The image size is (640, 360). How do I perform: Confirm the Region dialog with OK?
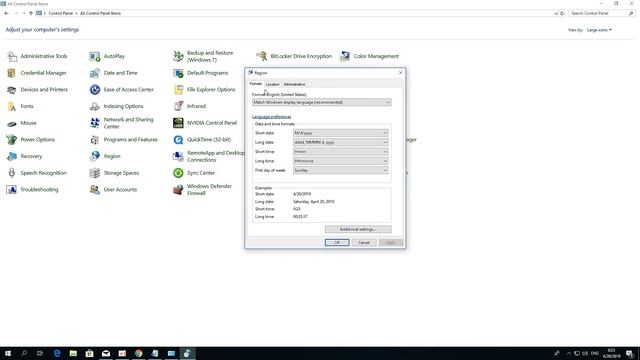(337, 242)
